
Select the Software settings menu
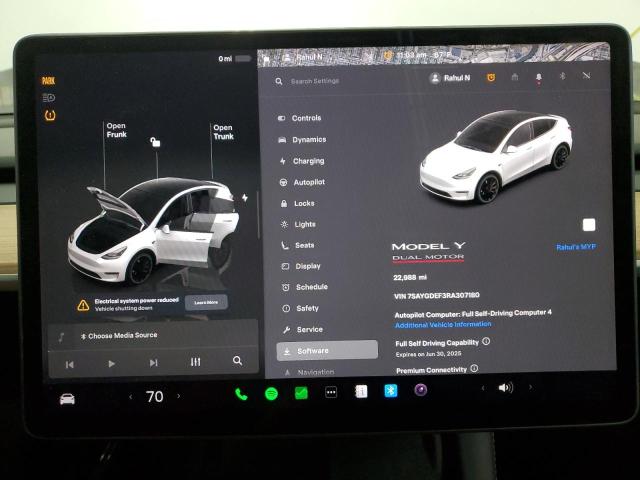[327, 351]
